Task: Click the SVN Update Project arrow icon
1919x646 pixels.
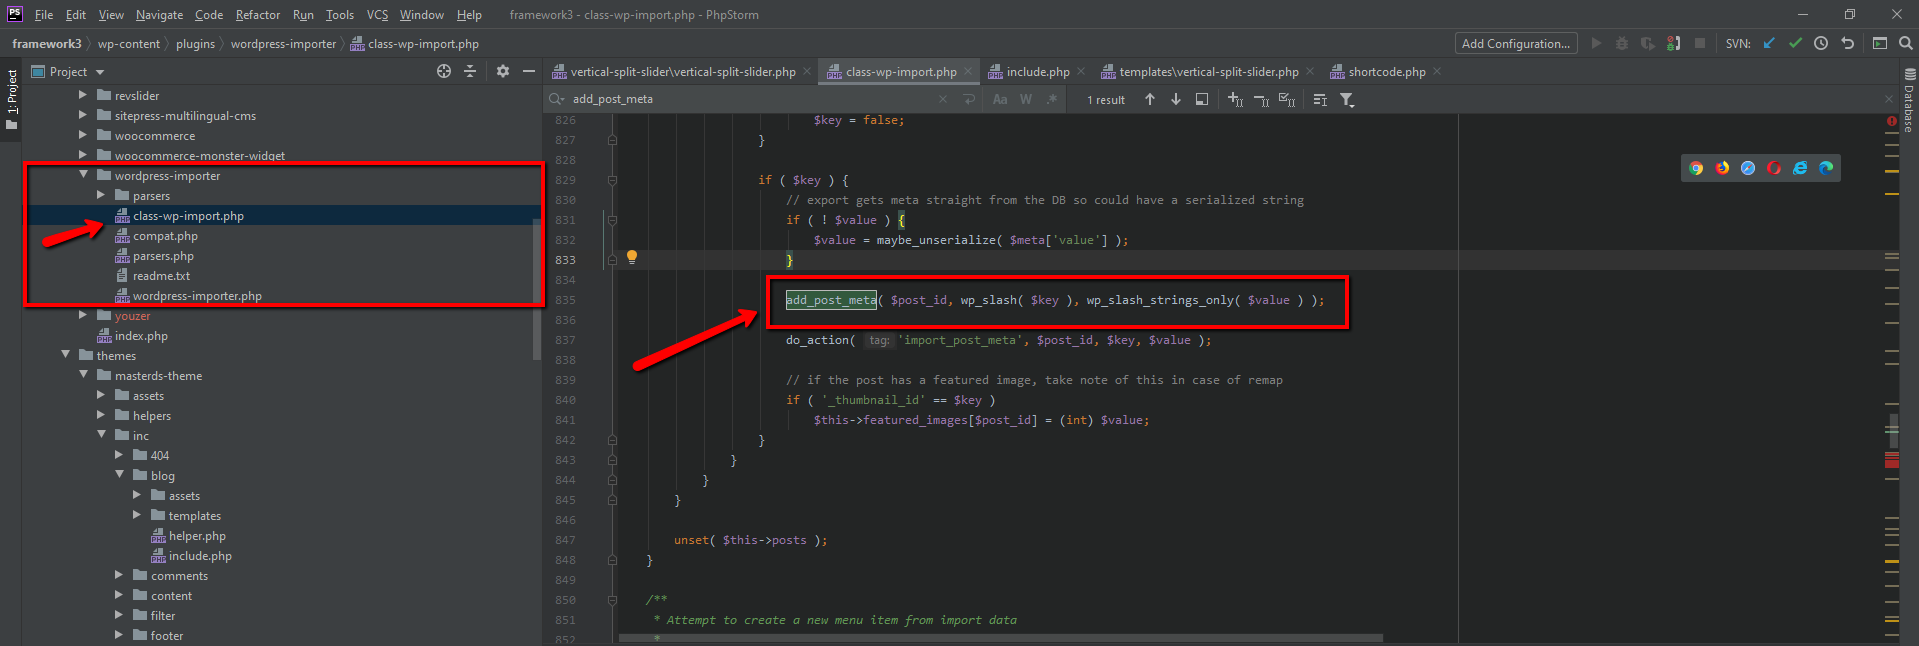Action: coord(1769,43)
